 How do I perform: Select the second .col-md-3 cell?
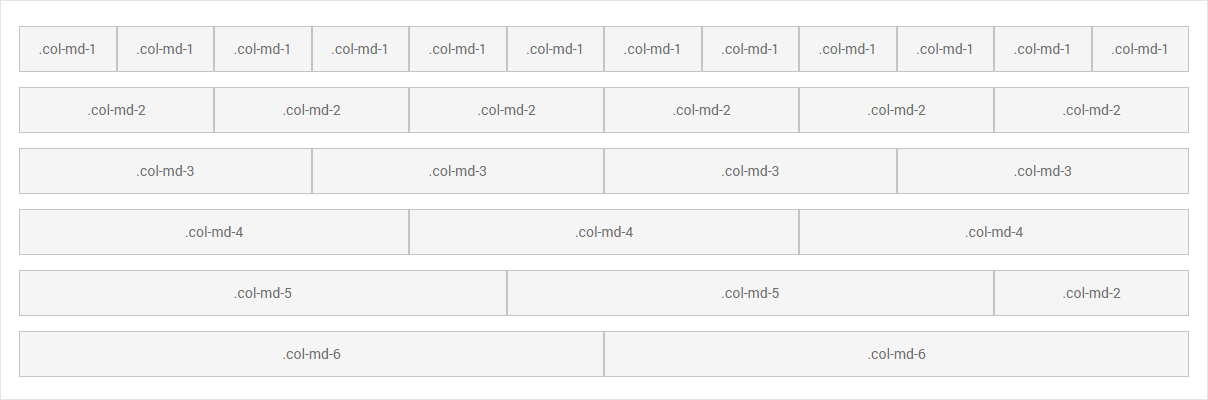pos(458,171)
